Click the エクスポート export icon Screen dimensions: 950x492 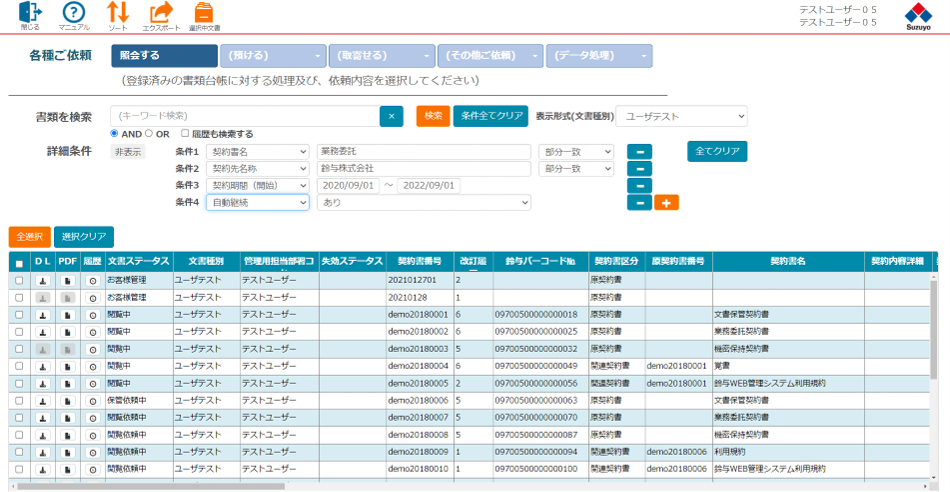pyautogui.click(x=160, y=13)
